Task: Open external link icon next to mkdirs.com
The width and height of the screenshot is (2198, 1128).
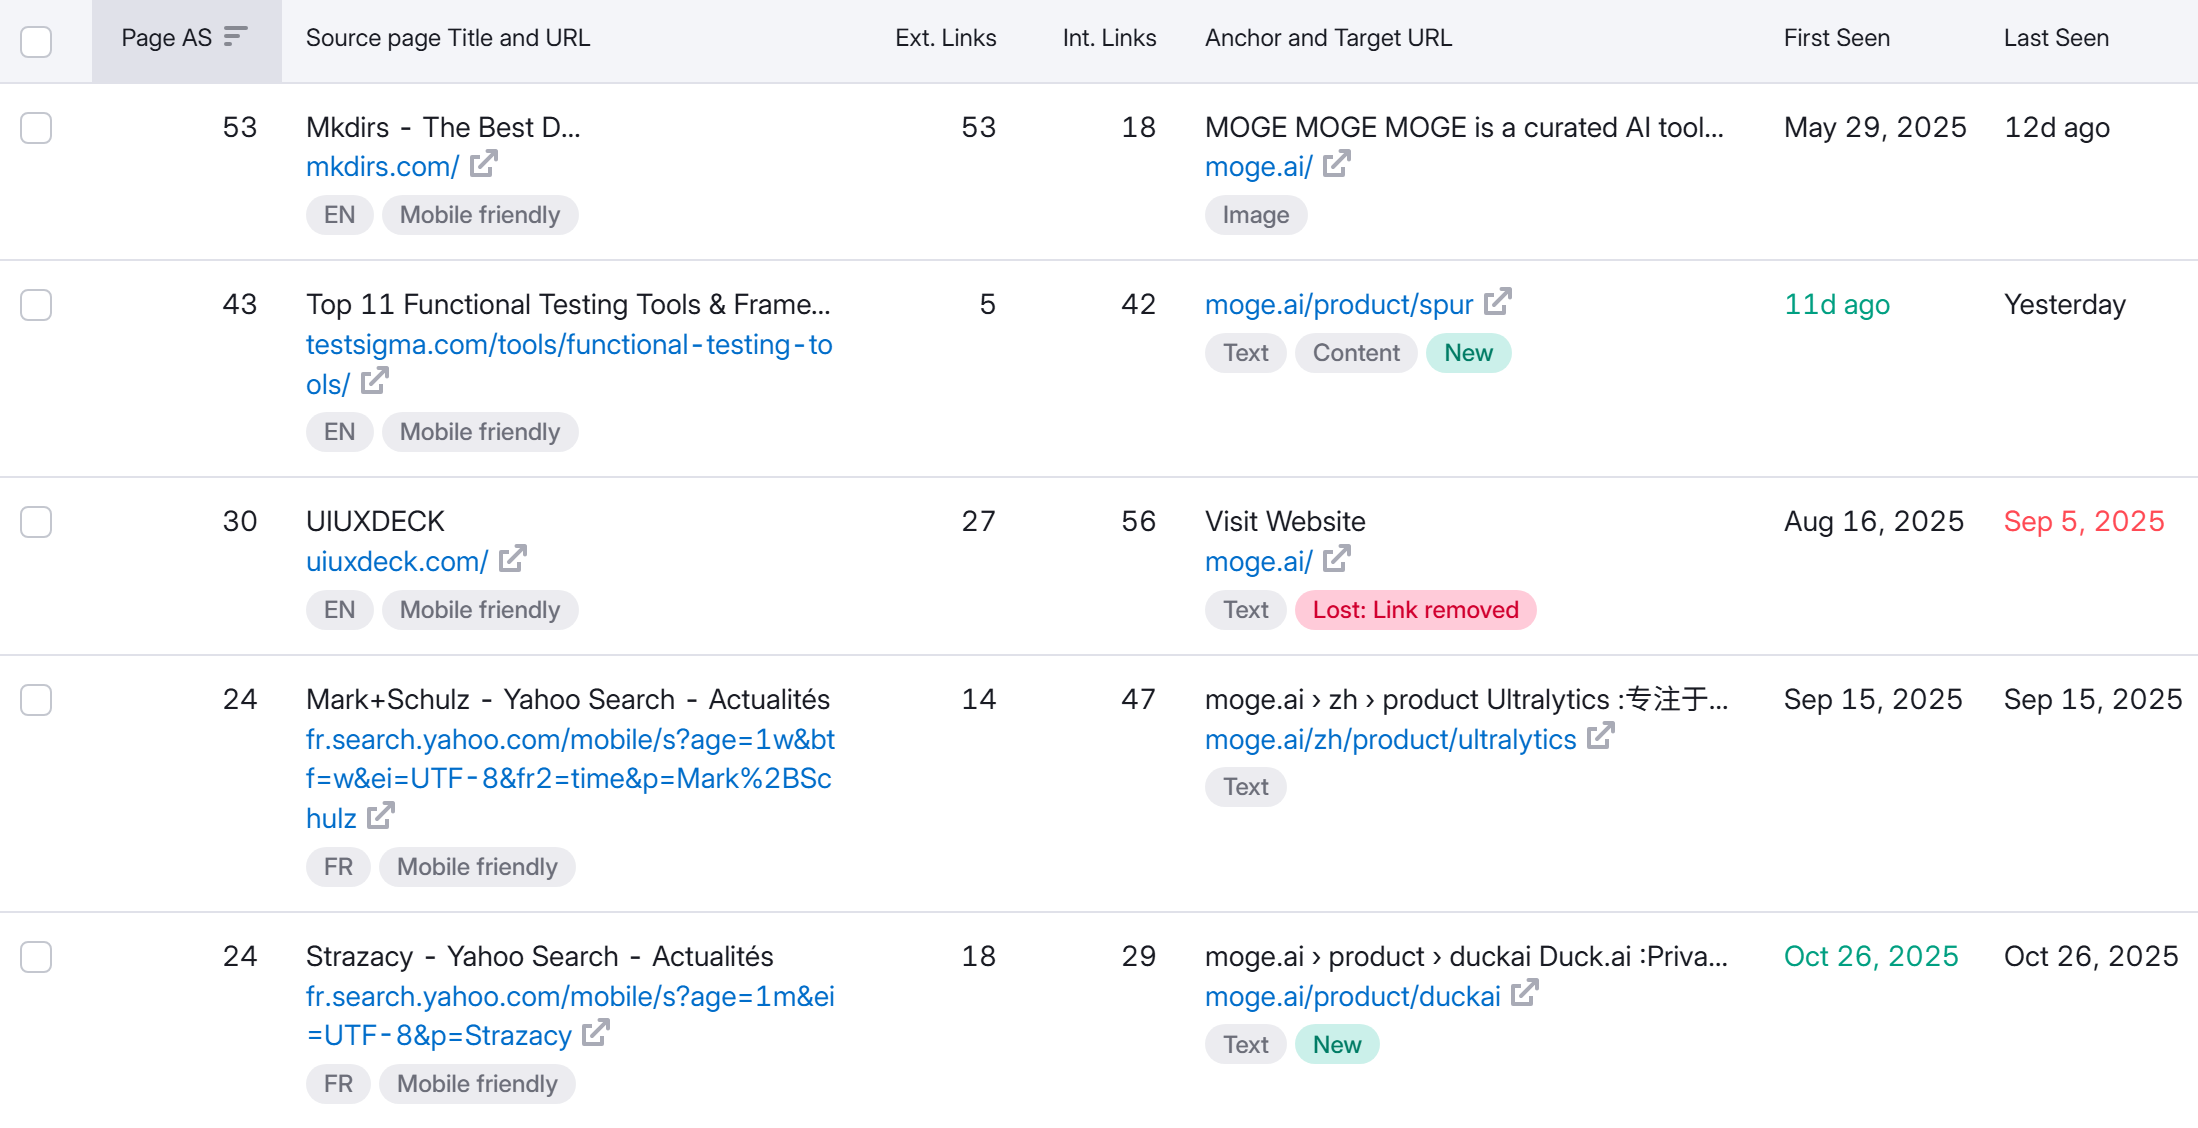Action: (483, 164)
